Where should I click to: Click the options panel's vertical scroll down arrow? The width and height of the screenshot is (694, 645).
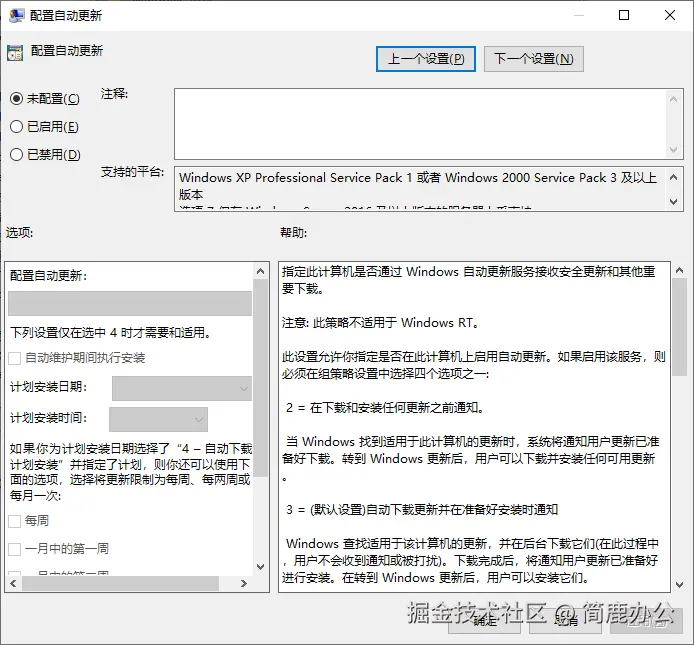coord(261,567)
